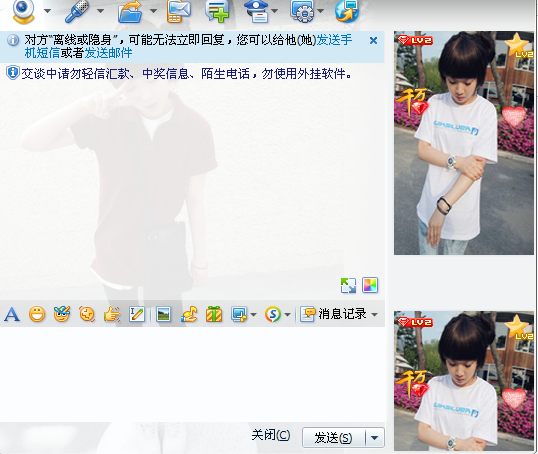Click the pink heart icon on top avatar
538x454 pixels.
pos(514,116)
